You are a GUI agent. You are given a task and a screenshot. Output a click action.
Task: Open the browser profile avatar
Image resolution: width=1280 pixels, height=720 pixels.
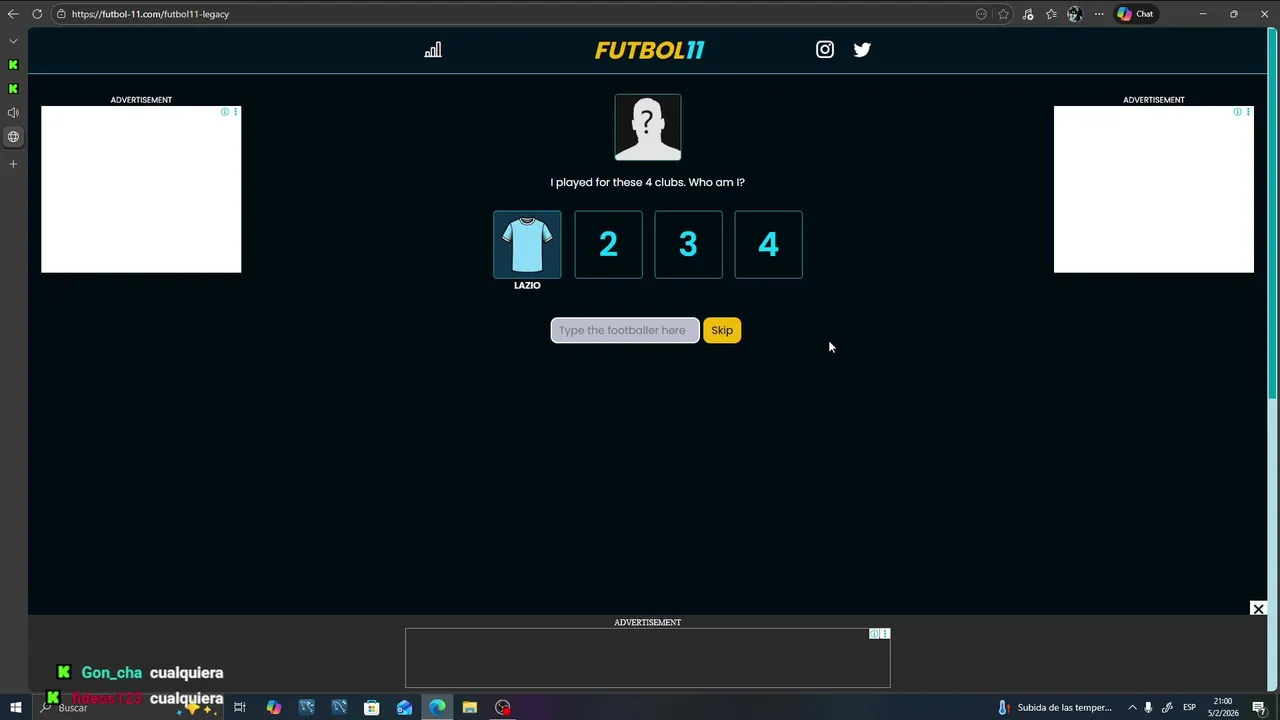pos(1075,14)
